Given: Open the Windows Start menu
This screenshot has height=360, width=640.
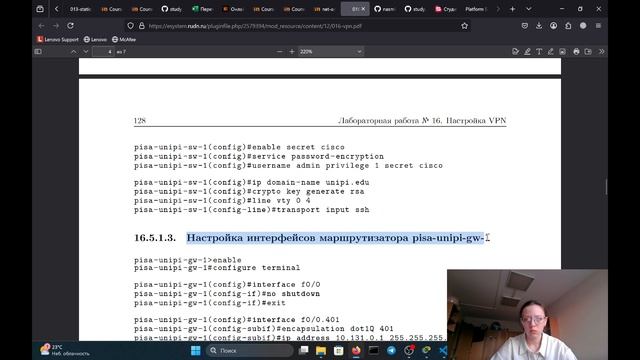Looking at the screenshot, I should pyautogui.click(x=196, y=350).
